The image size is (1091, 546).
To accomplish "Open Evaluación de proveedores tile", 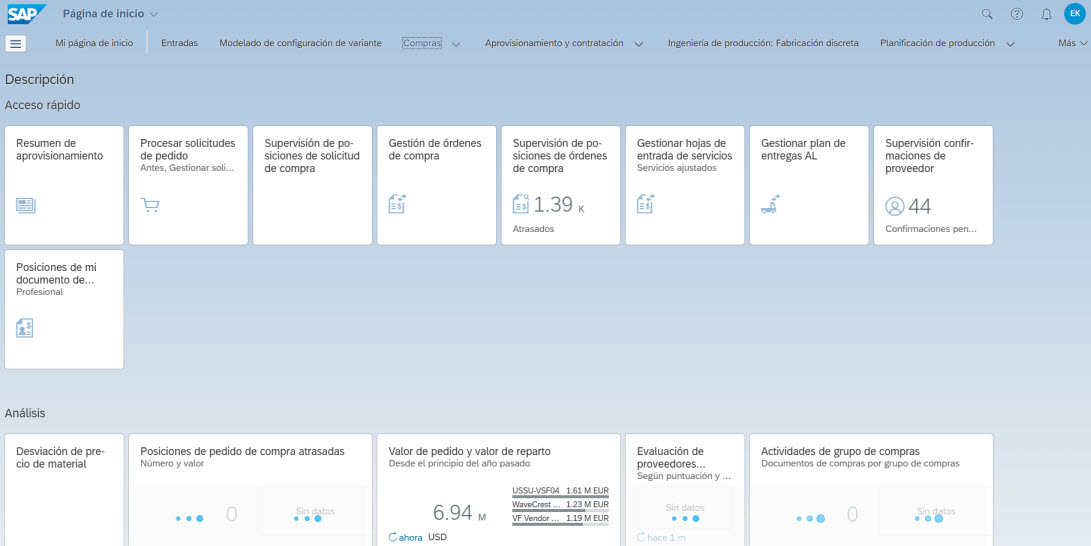I will click(685, 490).
